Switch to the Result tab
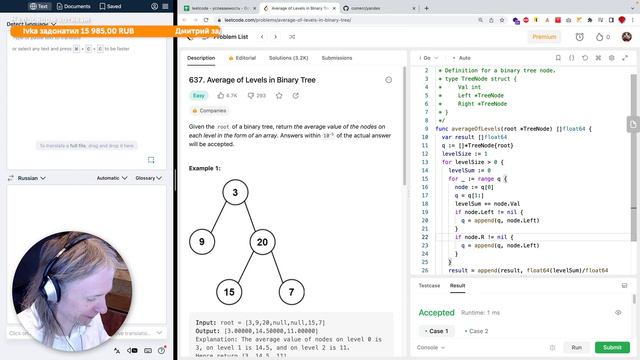This screenshot has height=360, width=640. tap(458, 286)
